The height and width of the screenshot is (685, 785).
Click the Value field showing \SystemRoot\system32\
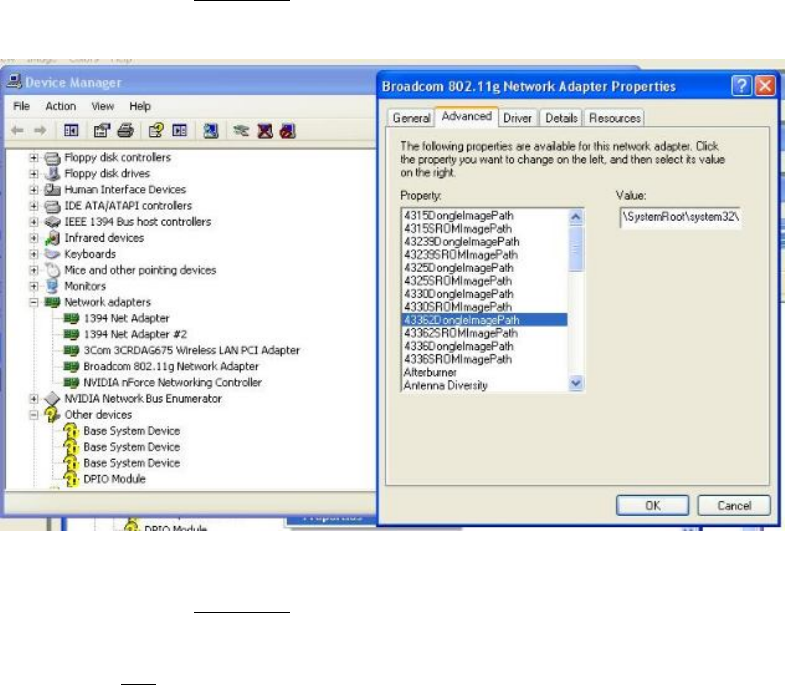(680, 217)
